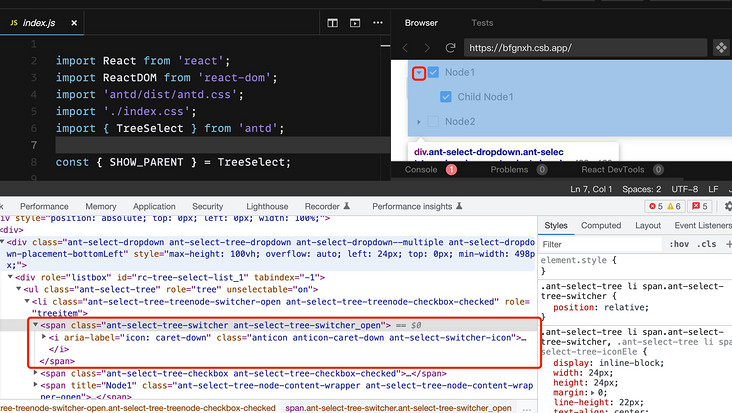The width and height of the screenshot is (732, 413).
Task: Go back in preview browser
Action: [405, 48]
